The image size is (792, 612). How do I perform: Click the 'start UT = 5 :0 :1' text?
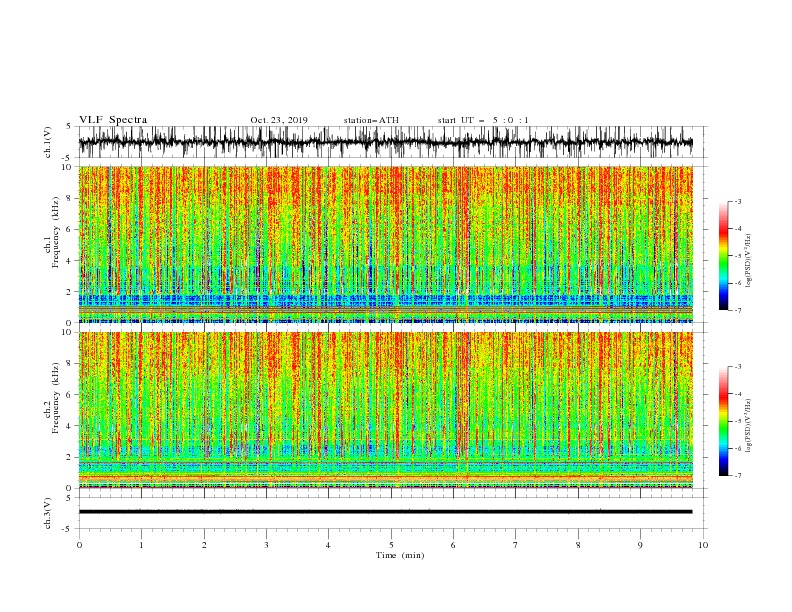[483, 120]
